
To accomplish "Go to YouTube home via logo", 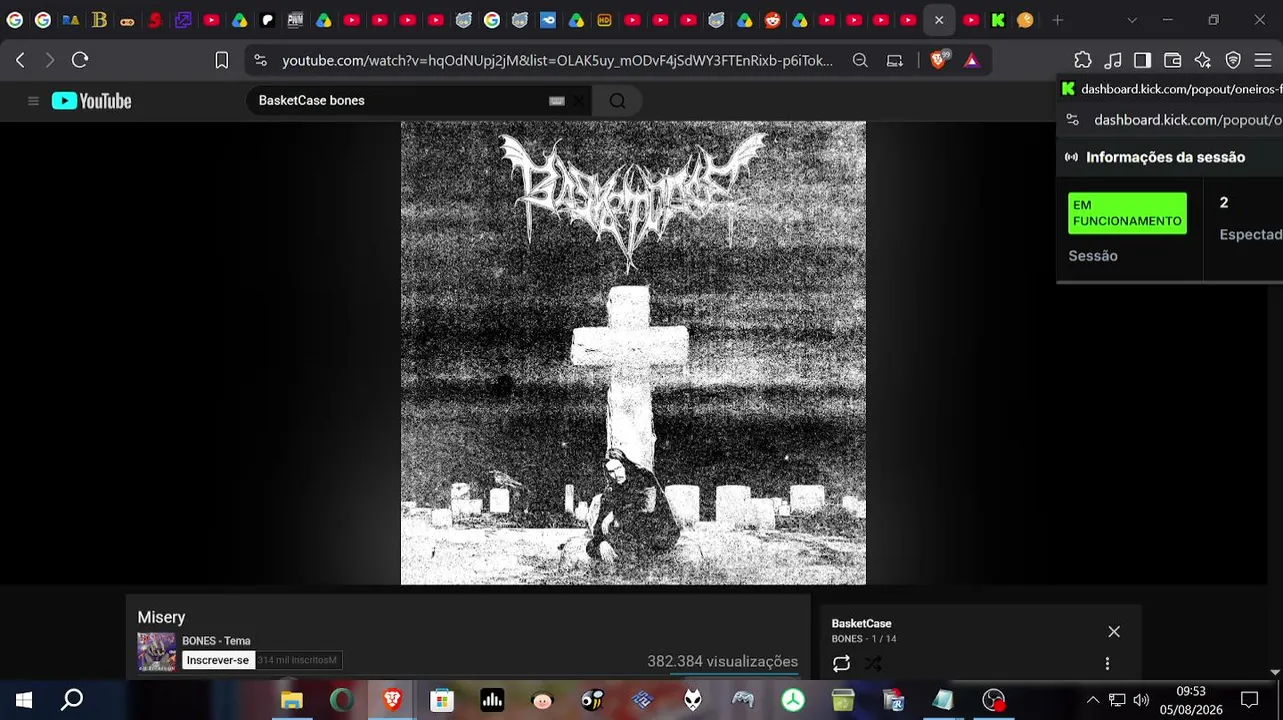I will point(92,101).
